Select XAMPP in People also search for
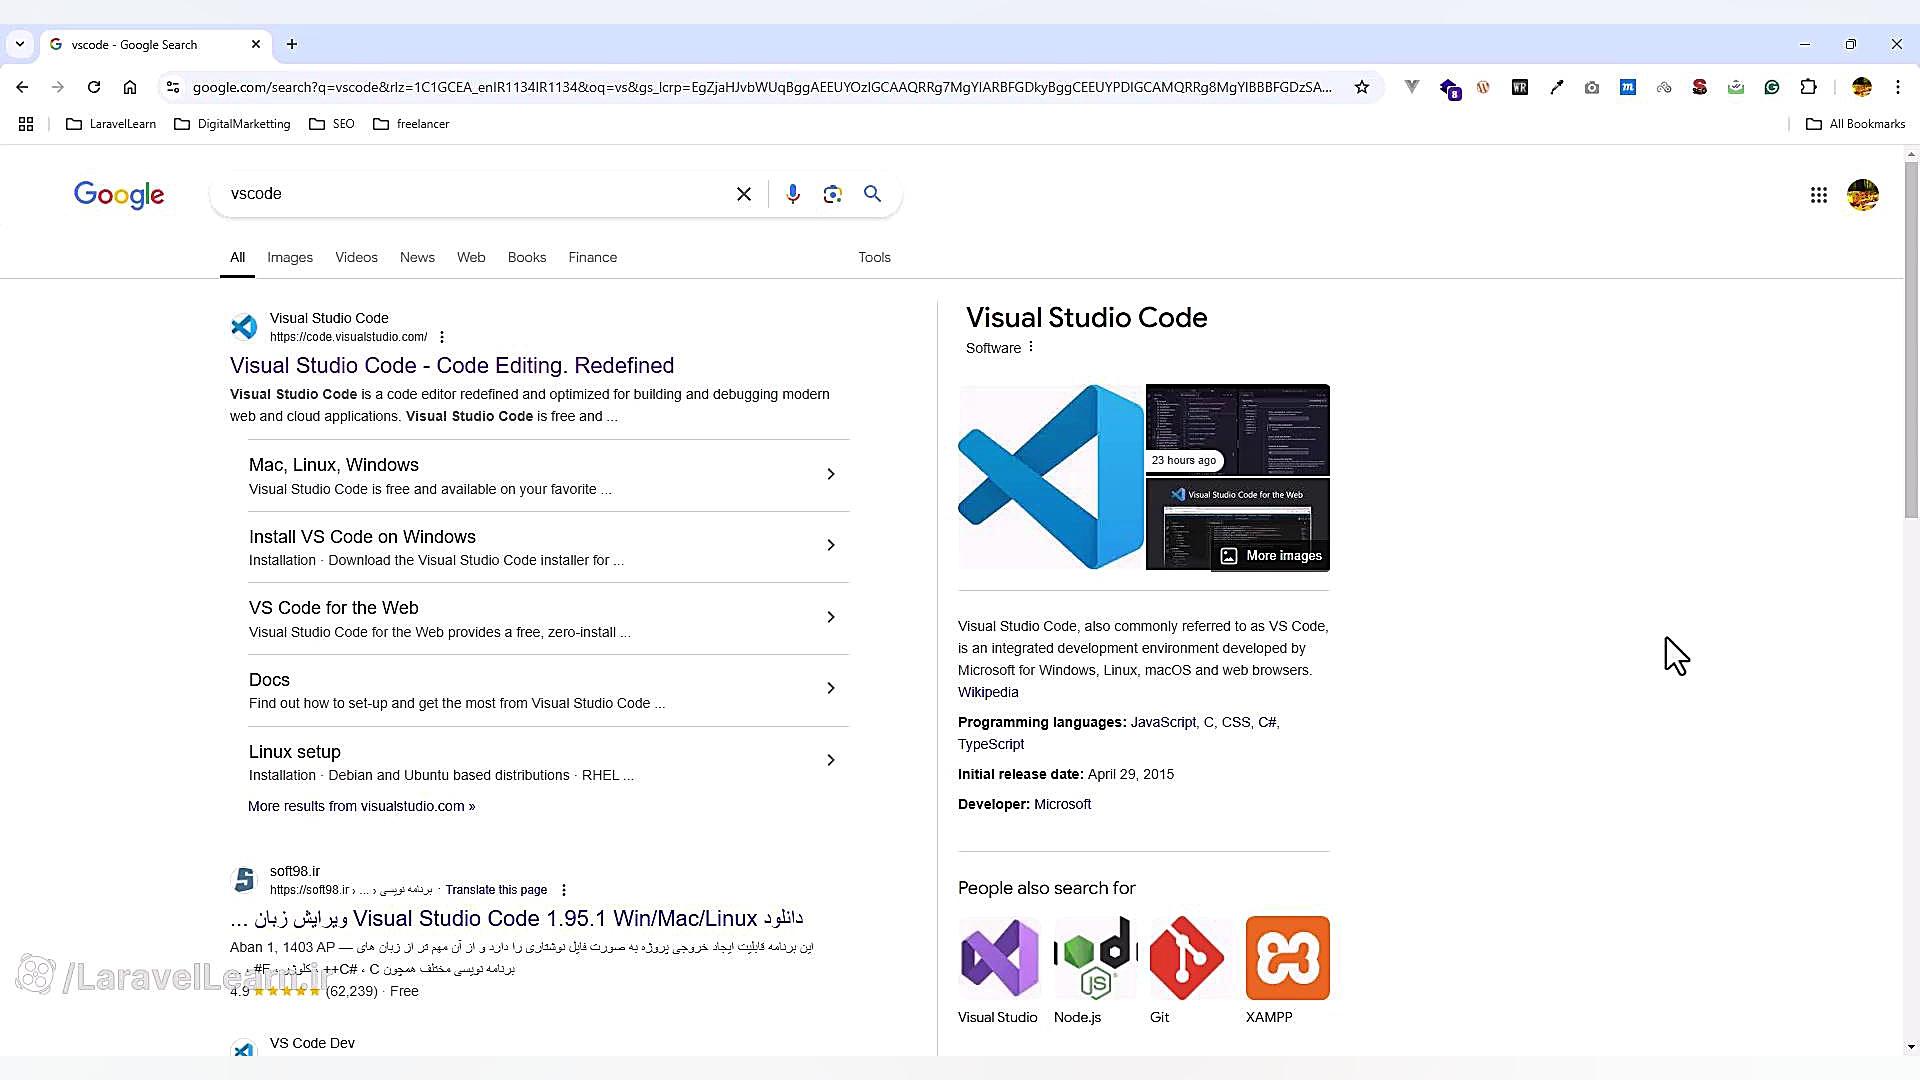 coord(1287,970)
